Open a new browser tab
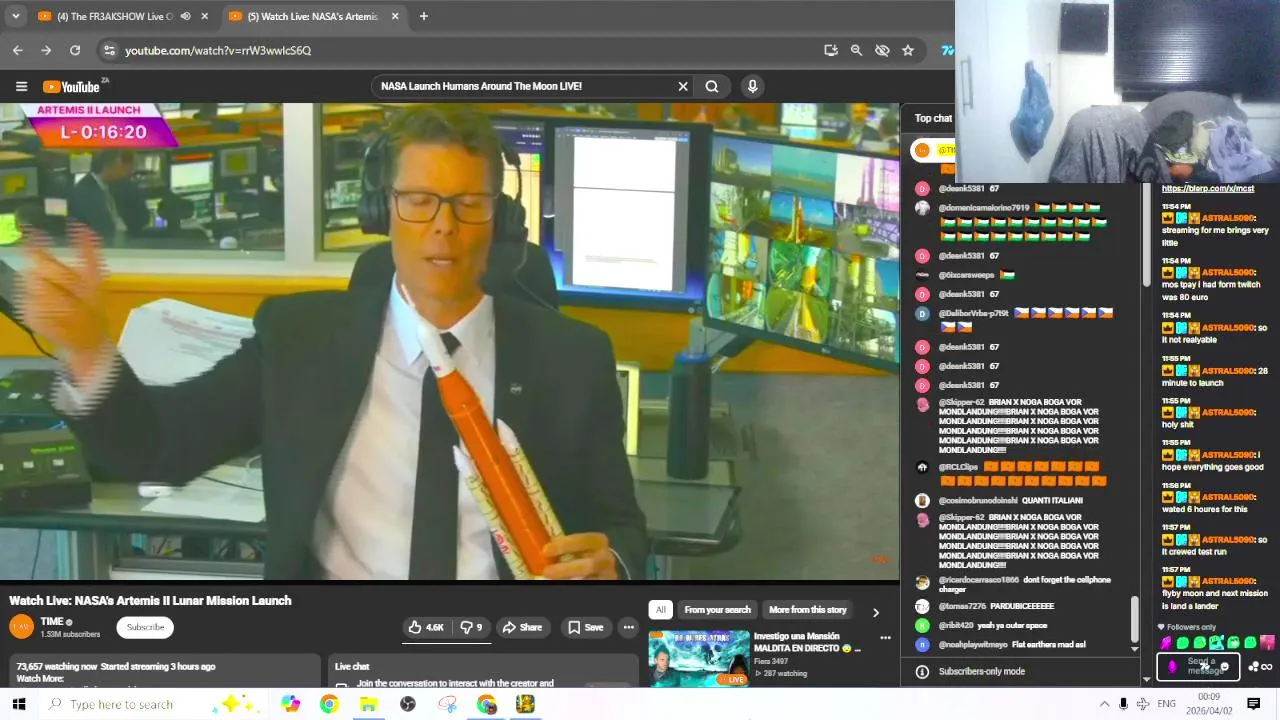The image size is (1280, 720). click(x=424, y=16)
